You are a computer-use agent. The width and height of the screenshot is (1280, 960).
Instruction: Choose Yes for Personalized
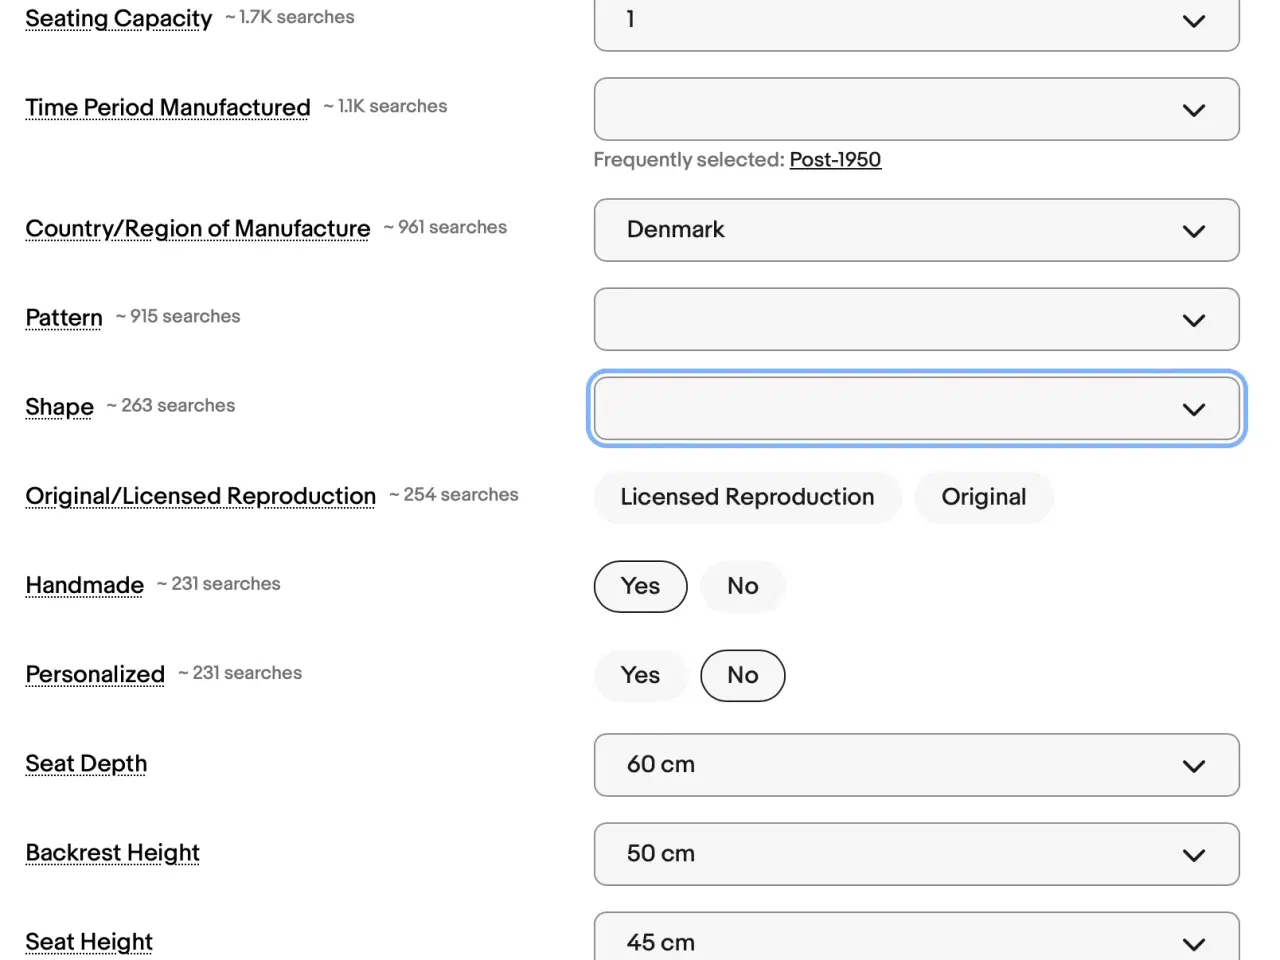tap(640, 675)
